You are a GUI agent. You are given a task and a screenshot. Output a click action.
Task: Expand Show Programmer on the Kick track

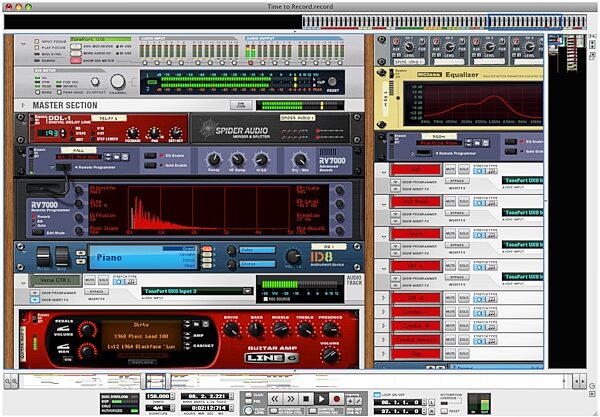coord(395,182)
